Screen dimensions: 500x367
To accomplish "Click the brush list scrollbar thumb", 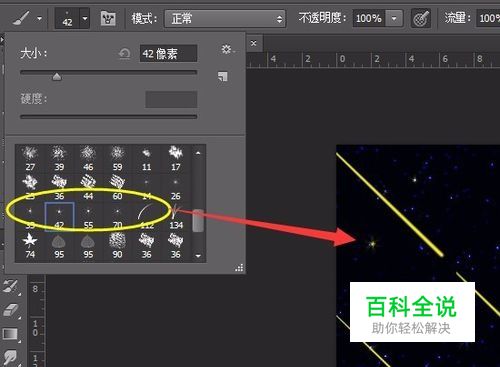I will click(x=198, y=220).
